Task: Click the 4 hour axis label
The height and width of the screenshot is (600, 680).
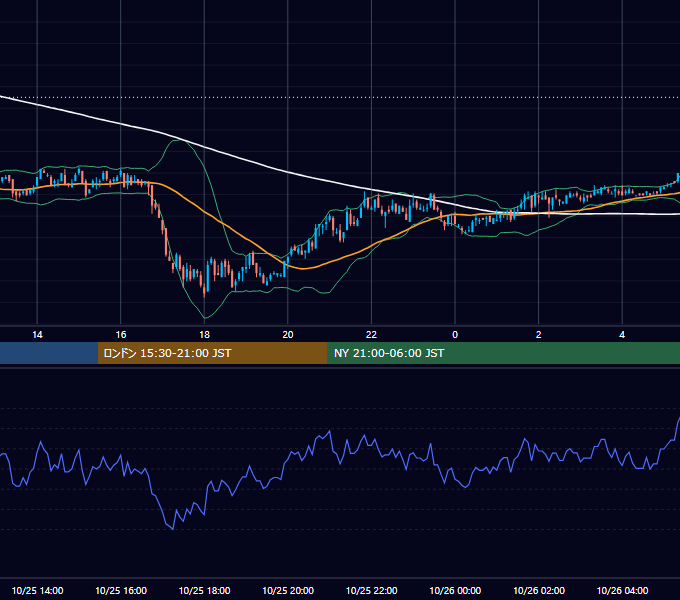Action: pos(622,335)
